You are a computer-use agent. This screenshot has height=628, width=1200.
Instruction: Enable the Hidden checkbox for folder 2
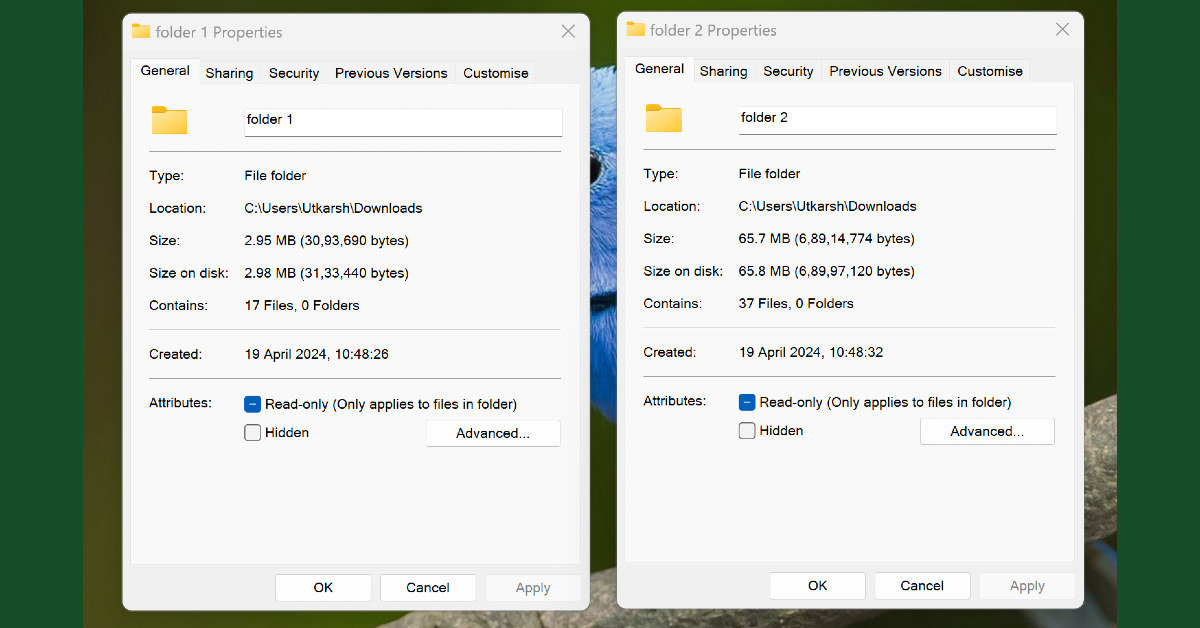coord(747,431)
